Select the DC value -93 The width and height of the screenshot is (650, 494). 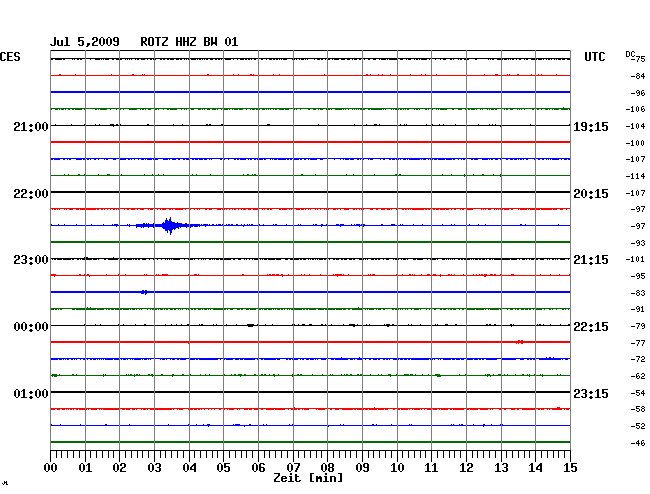tap(638, 243)
